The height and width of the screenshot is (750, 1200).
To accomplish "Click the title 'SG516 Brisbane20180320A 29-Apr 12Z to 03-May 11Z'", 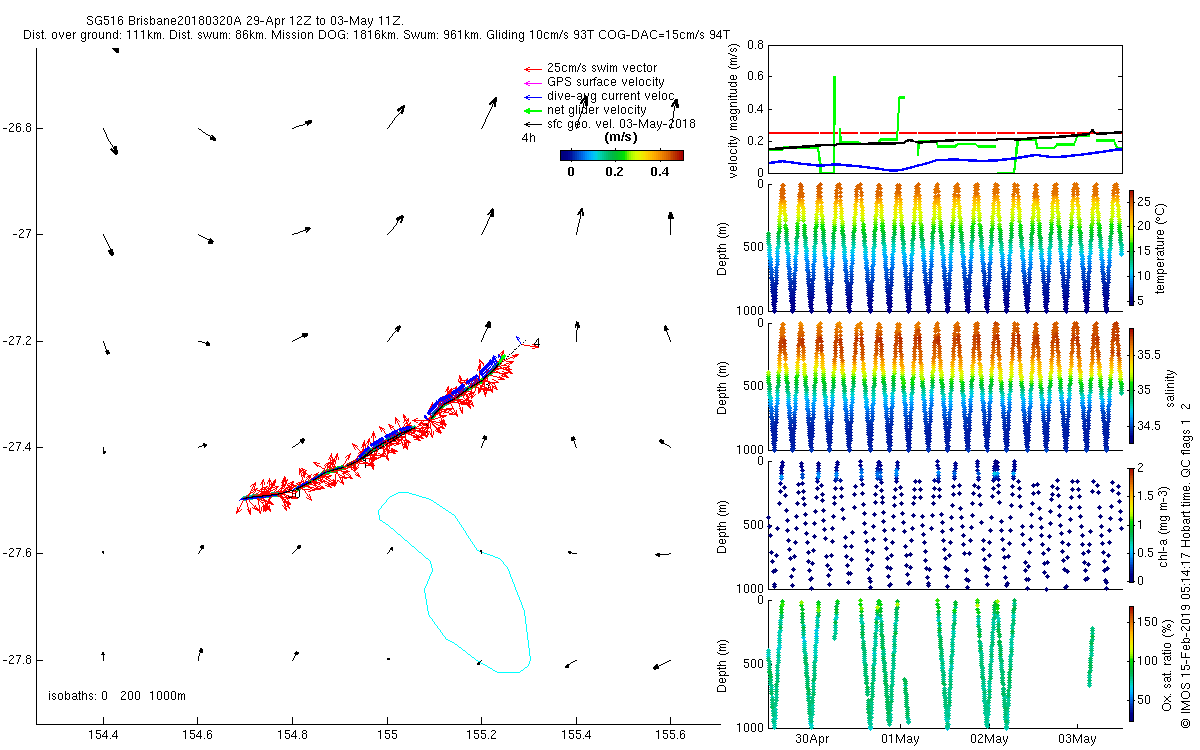I will point(244,21).
